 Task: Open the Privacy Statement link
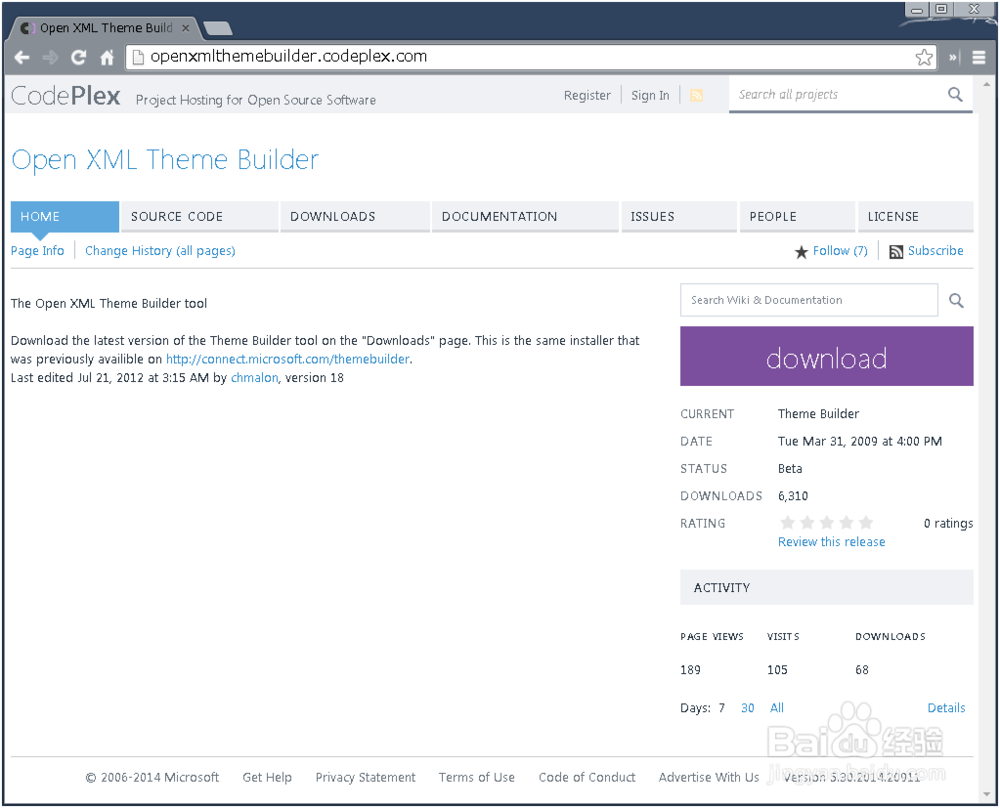[365, 777]
